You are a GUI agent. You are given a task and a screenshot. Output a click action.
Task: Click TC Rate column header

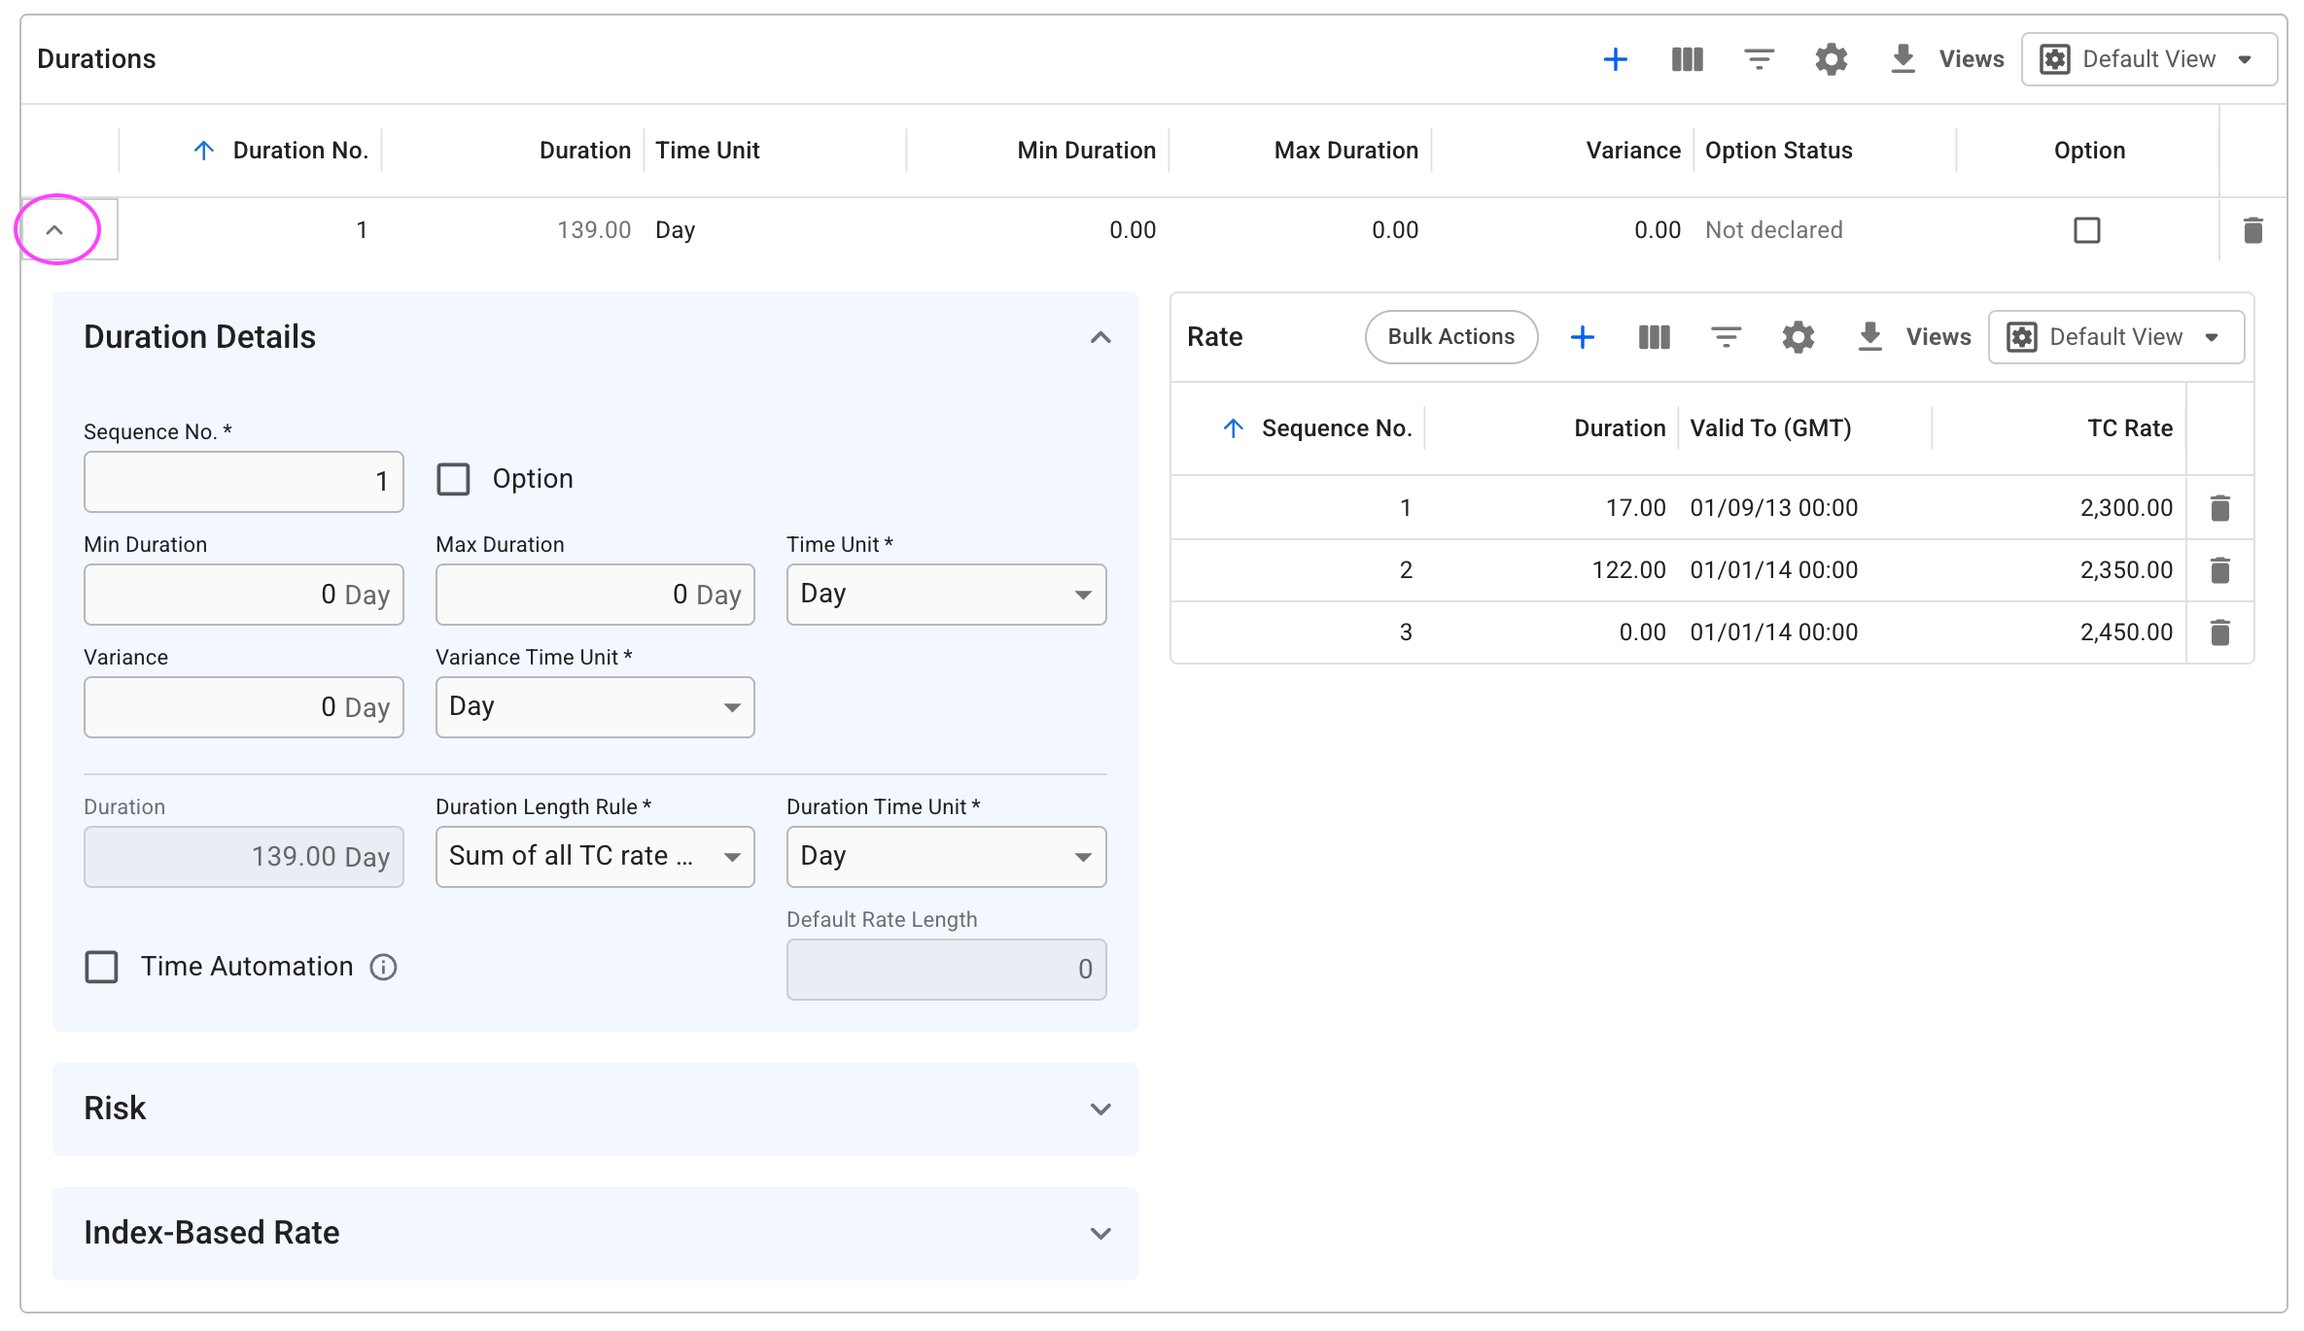pyautogui.click(x=2130, y=428)
